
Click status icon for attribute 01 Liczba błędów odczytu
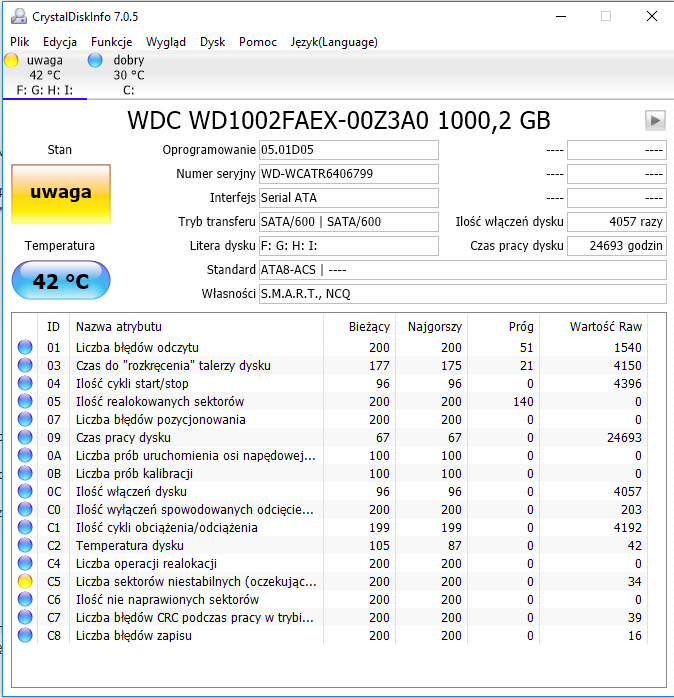click(x=25, y=347)
